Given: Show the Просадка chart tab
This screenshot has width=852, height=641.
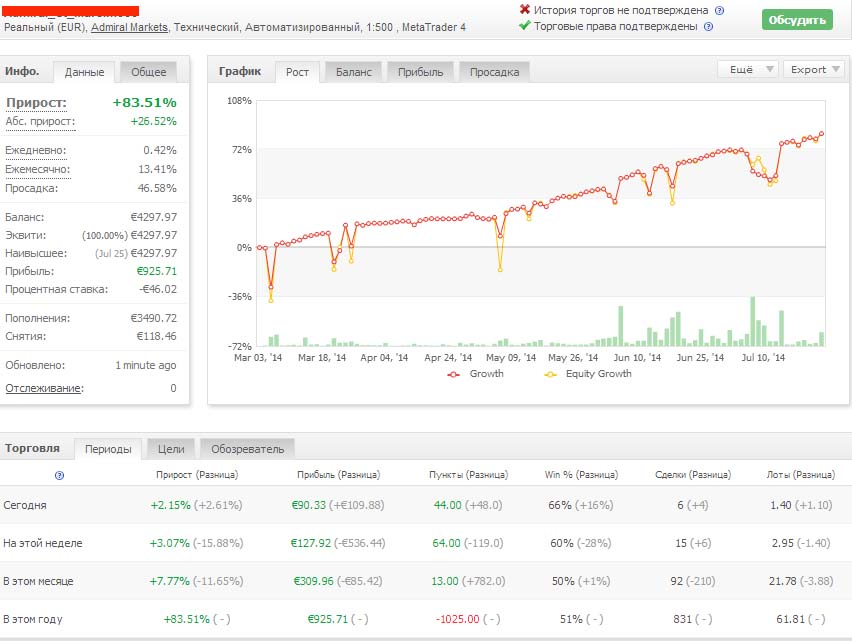Looking at the screenshot, I should (494, 71).
